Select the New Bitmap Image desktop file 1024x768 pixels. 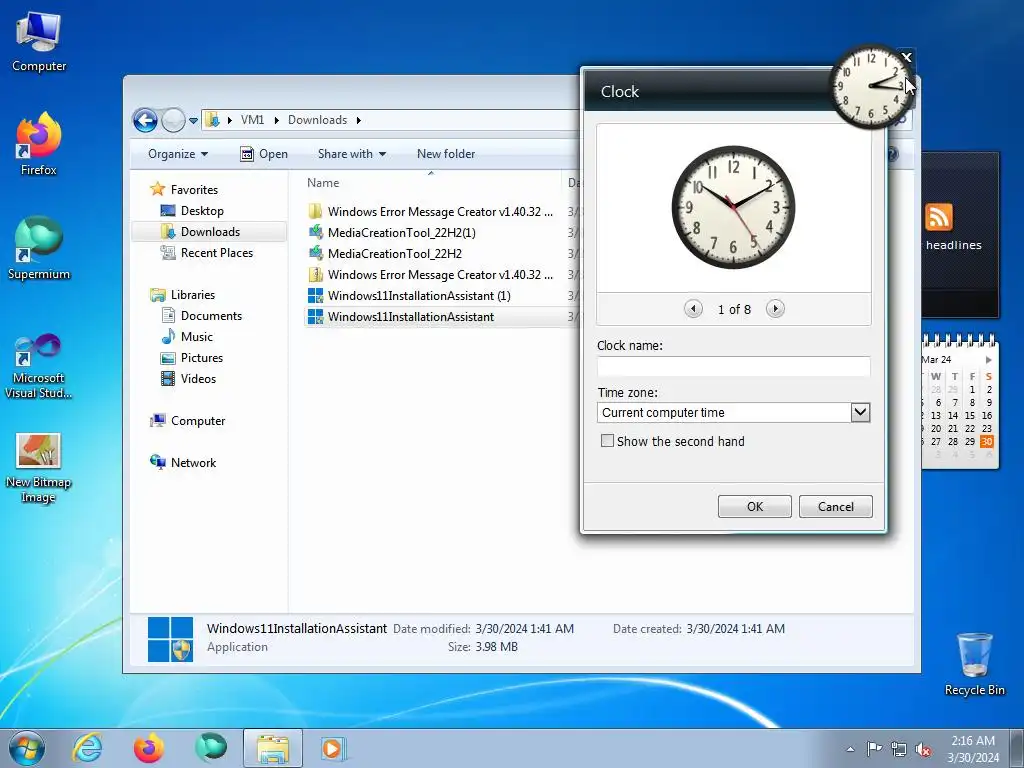tap(39, 468)
